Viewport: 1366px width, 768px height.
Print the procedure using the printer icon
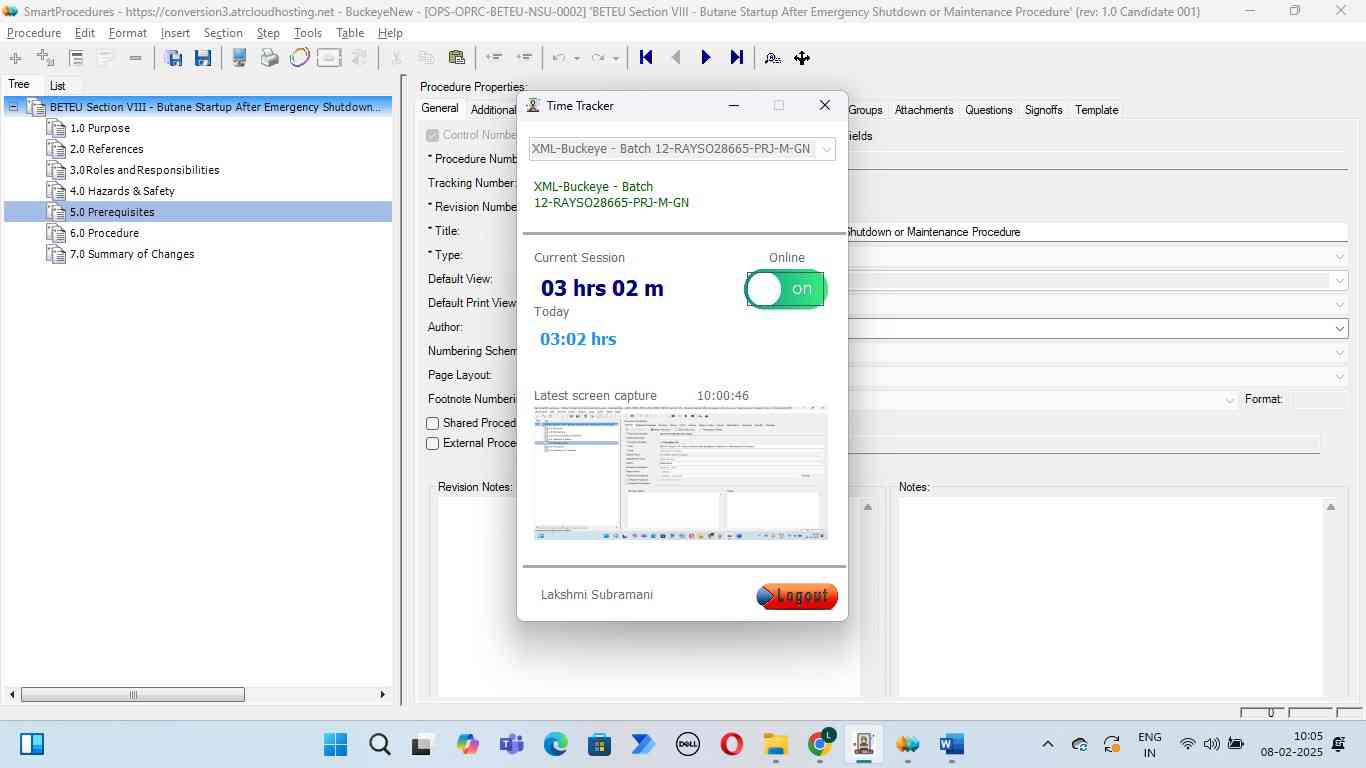pos(269,58)
